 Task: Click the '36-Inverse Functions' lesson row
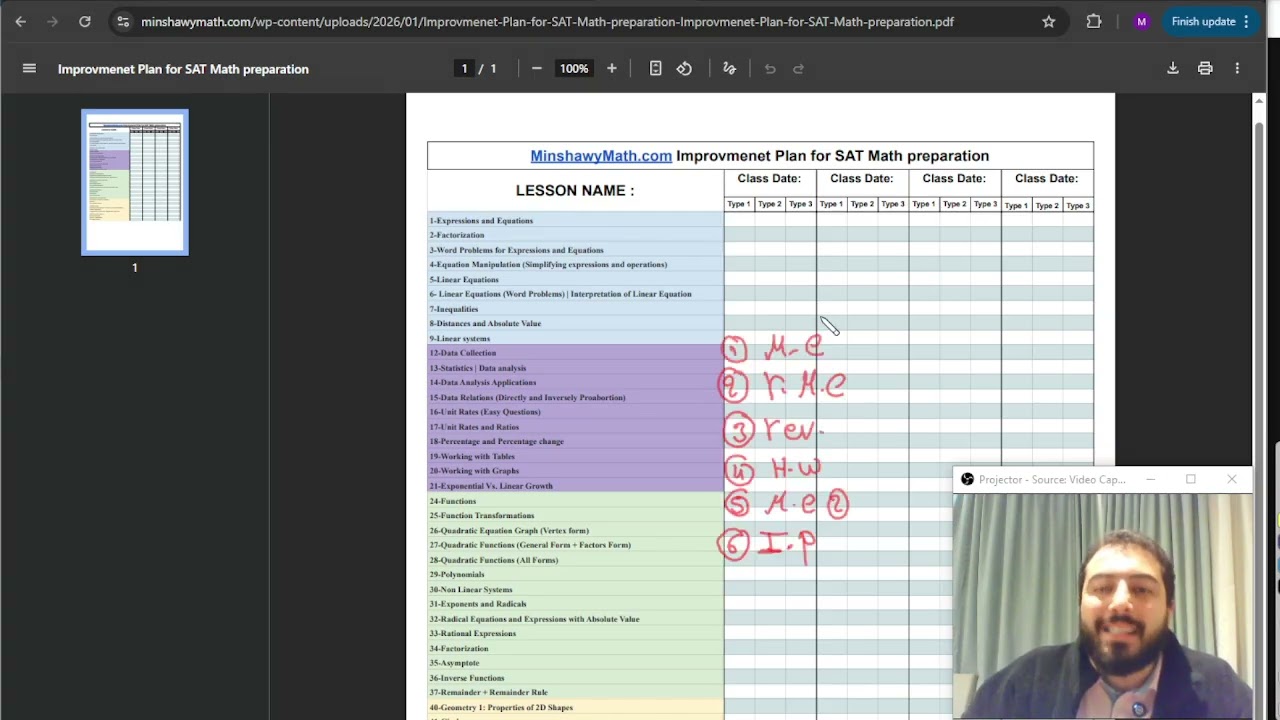pos(575,677)
